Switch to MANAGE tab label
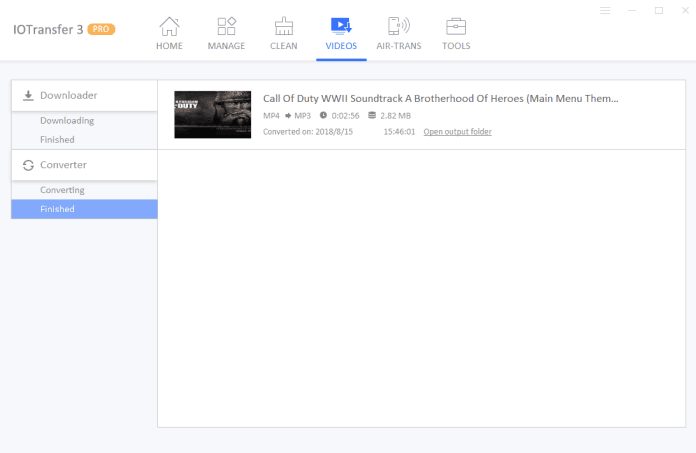 226,46
